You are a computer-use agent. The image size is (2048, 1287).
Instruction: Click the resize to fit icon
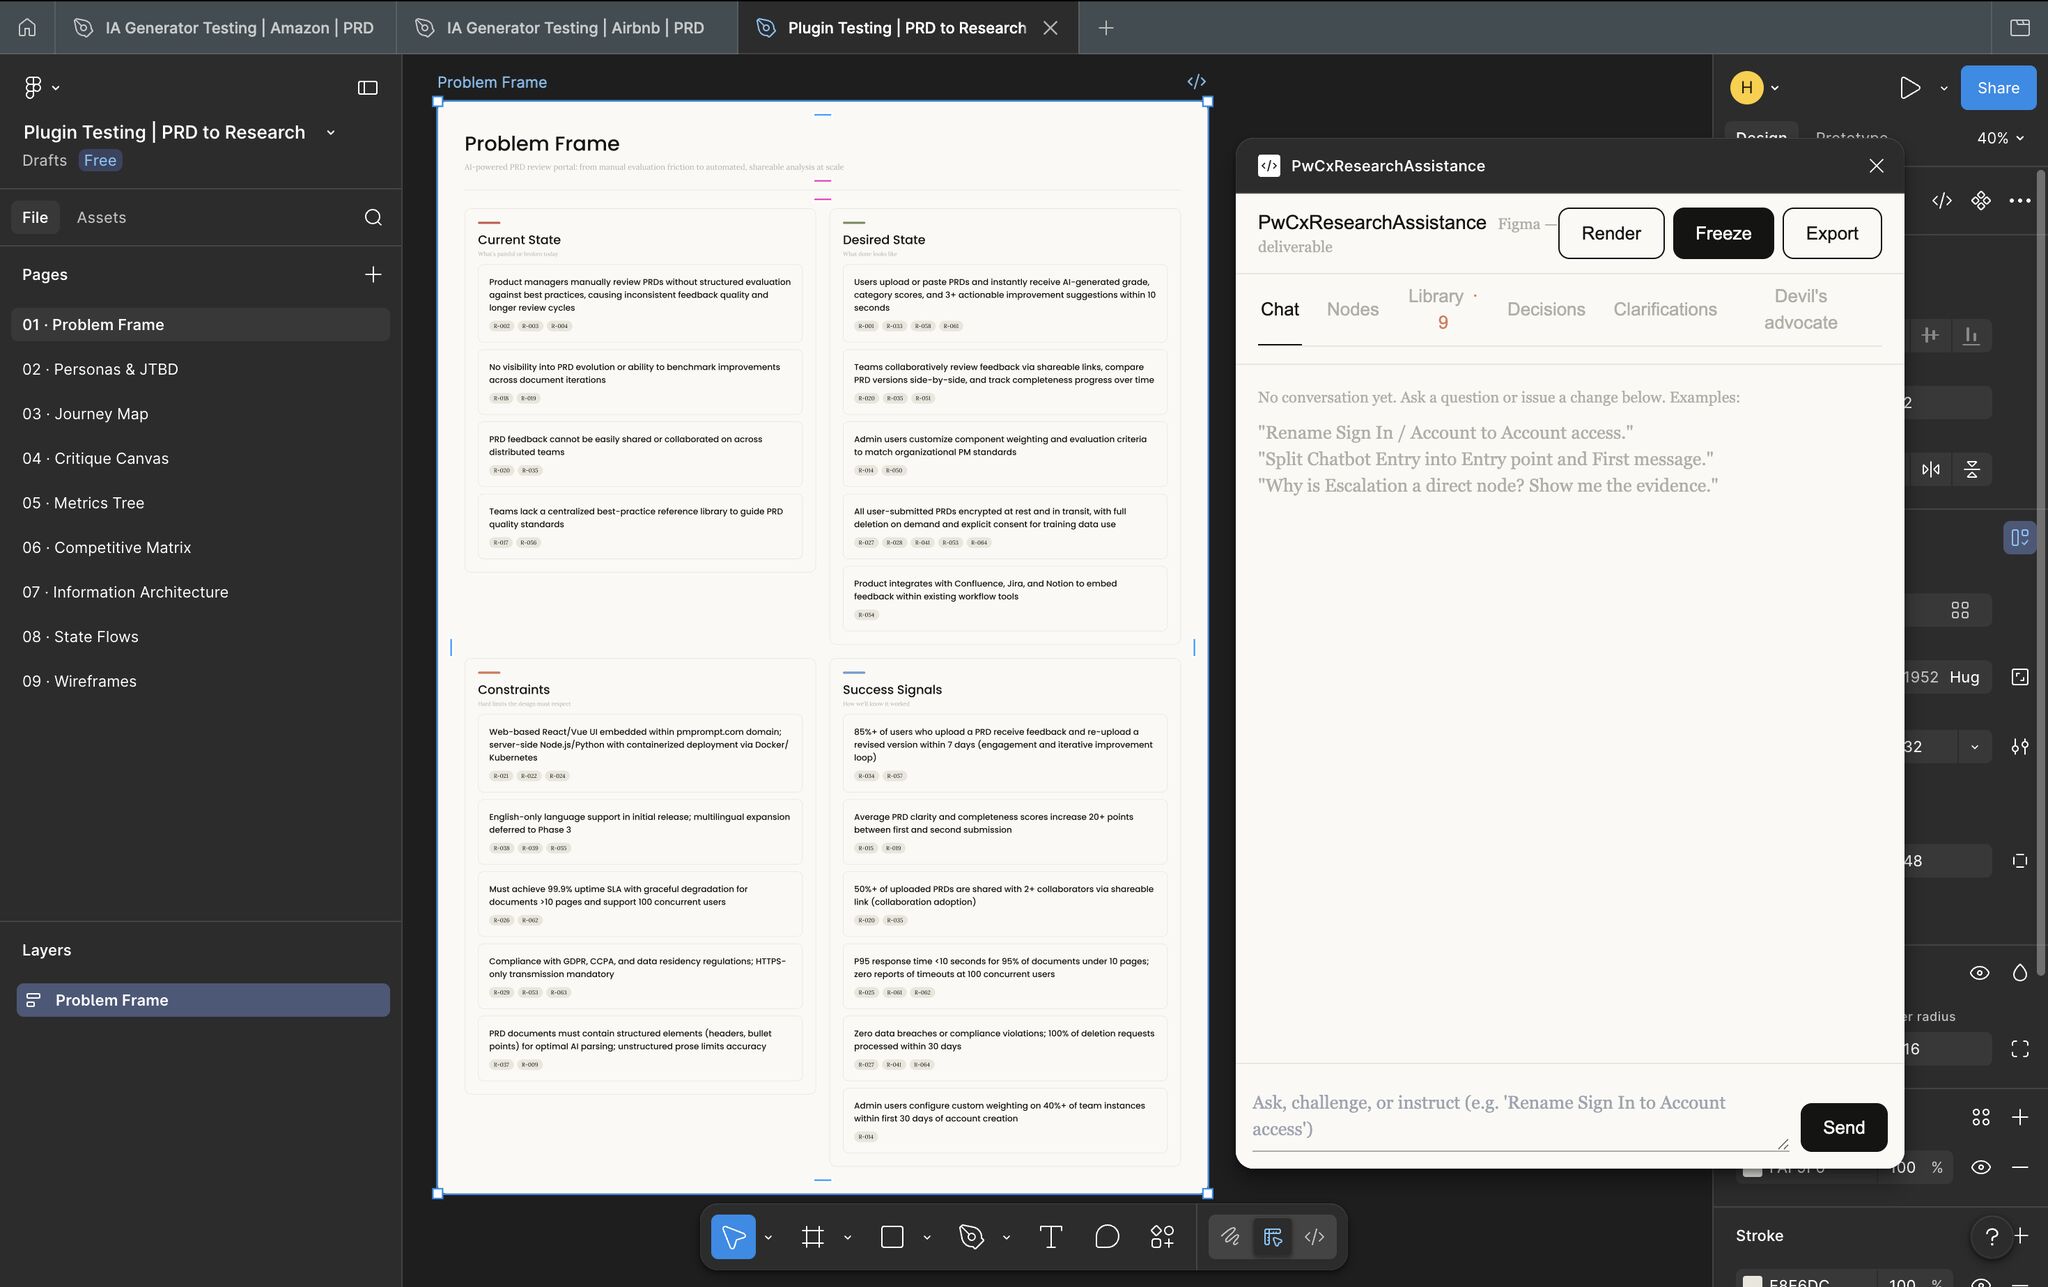(2019, 677)
